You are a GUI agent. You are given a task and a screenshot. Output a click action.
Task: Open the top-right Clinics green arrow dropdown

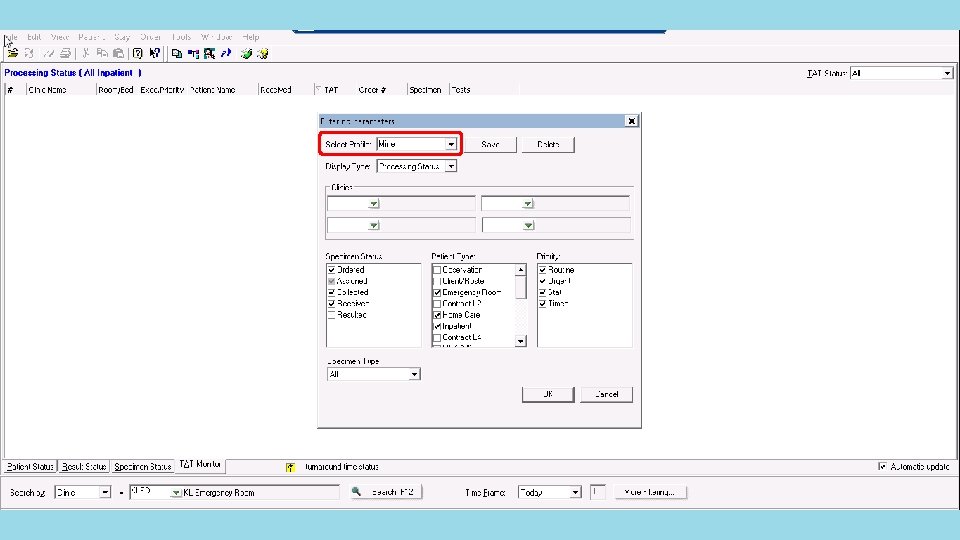(x=528, y=203)
